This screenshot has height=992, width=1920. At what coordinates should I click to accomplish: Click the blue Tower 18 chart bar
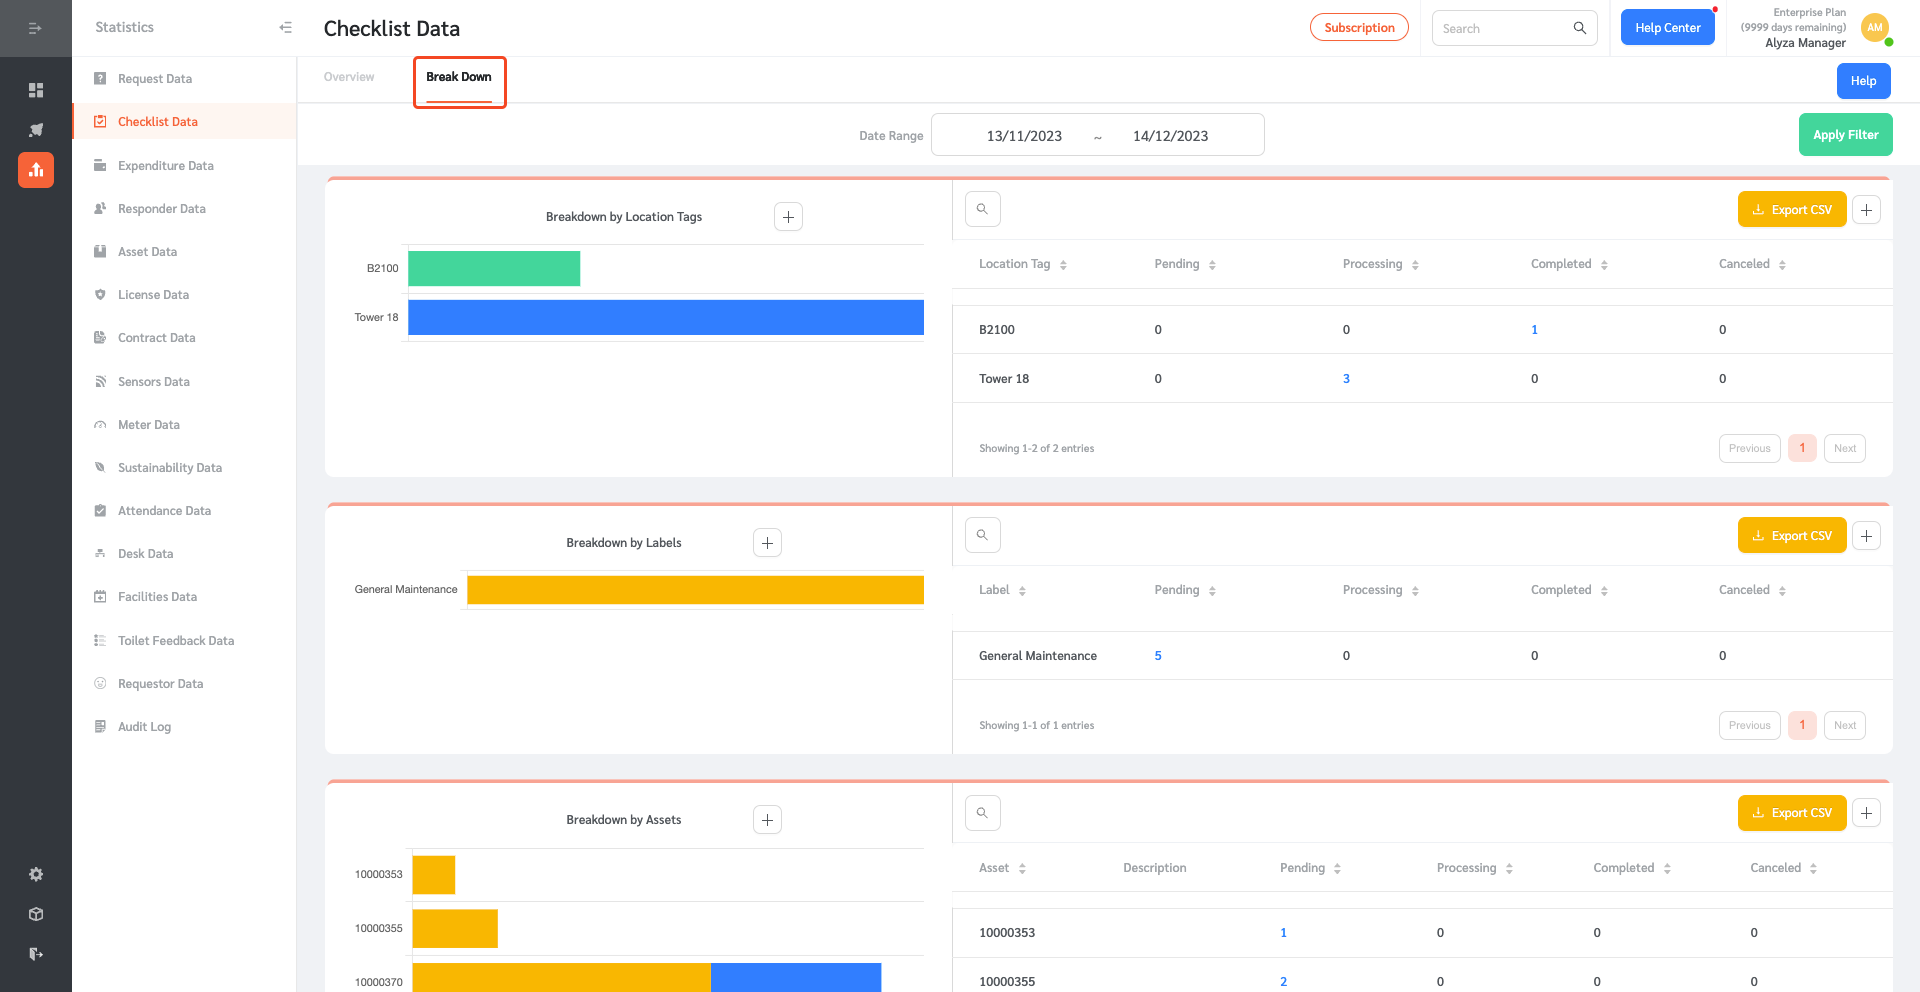tap(666, 317)
